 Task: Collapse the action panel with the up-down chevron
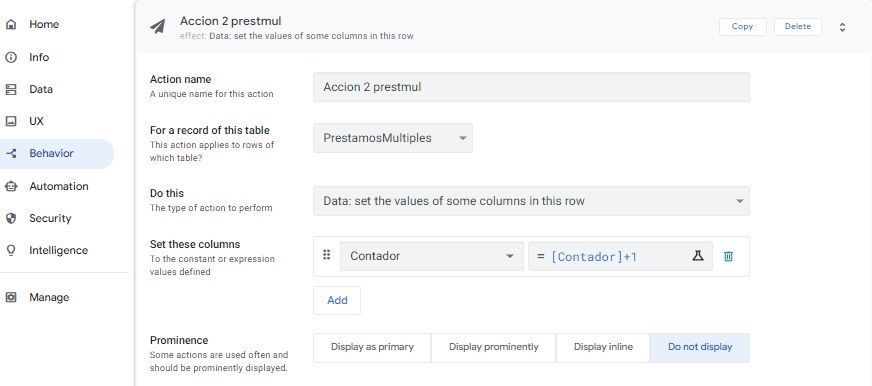[x=842, y=27]
